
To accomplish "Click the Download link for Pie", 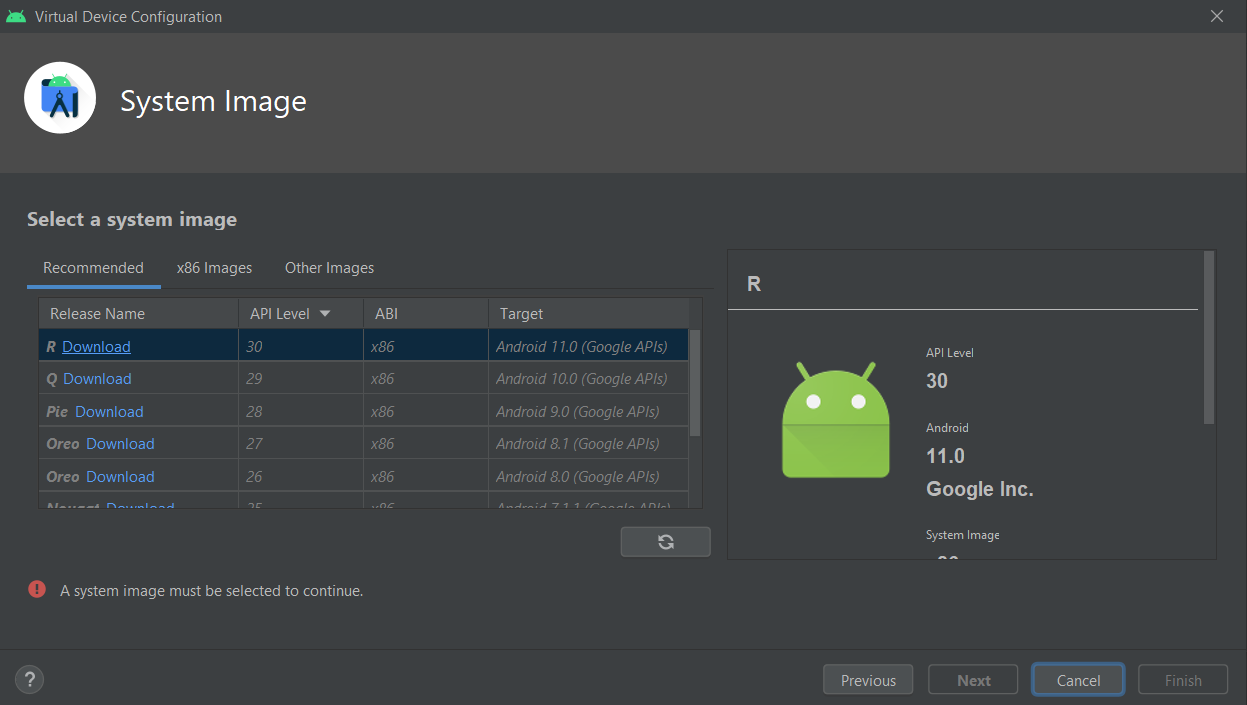I will pyautogui.click(x=109, y=411).
